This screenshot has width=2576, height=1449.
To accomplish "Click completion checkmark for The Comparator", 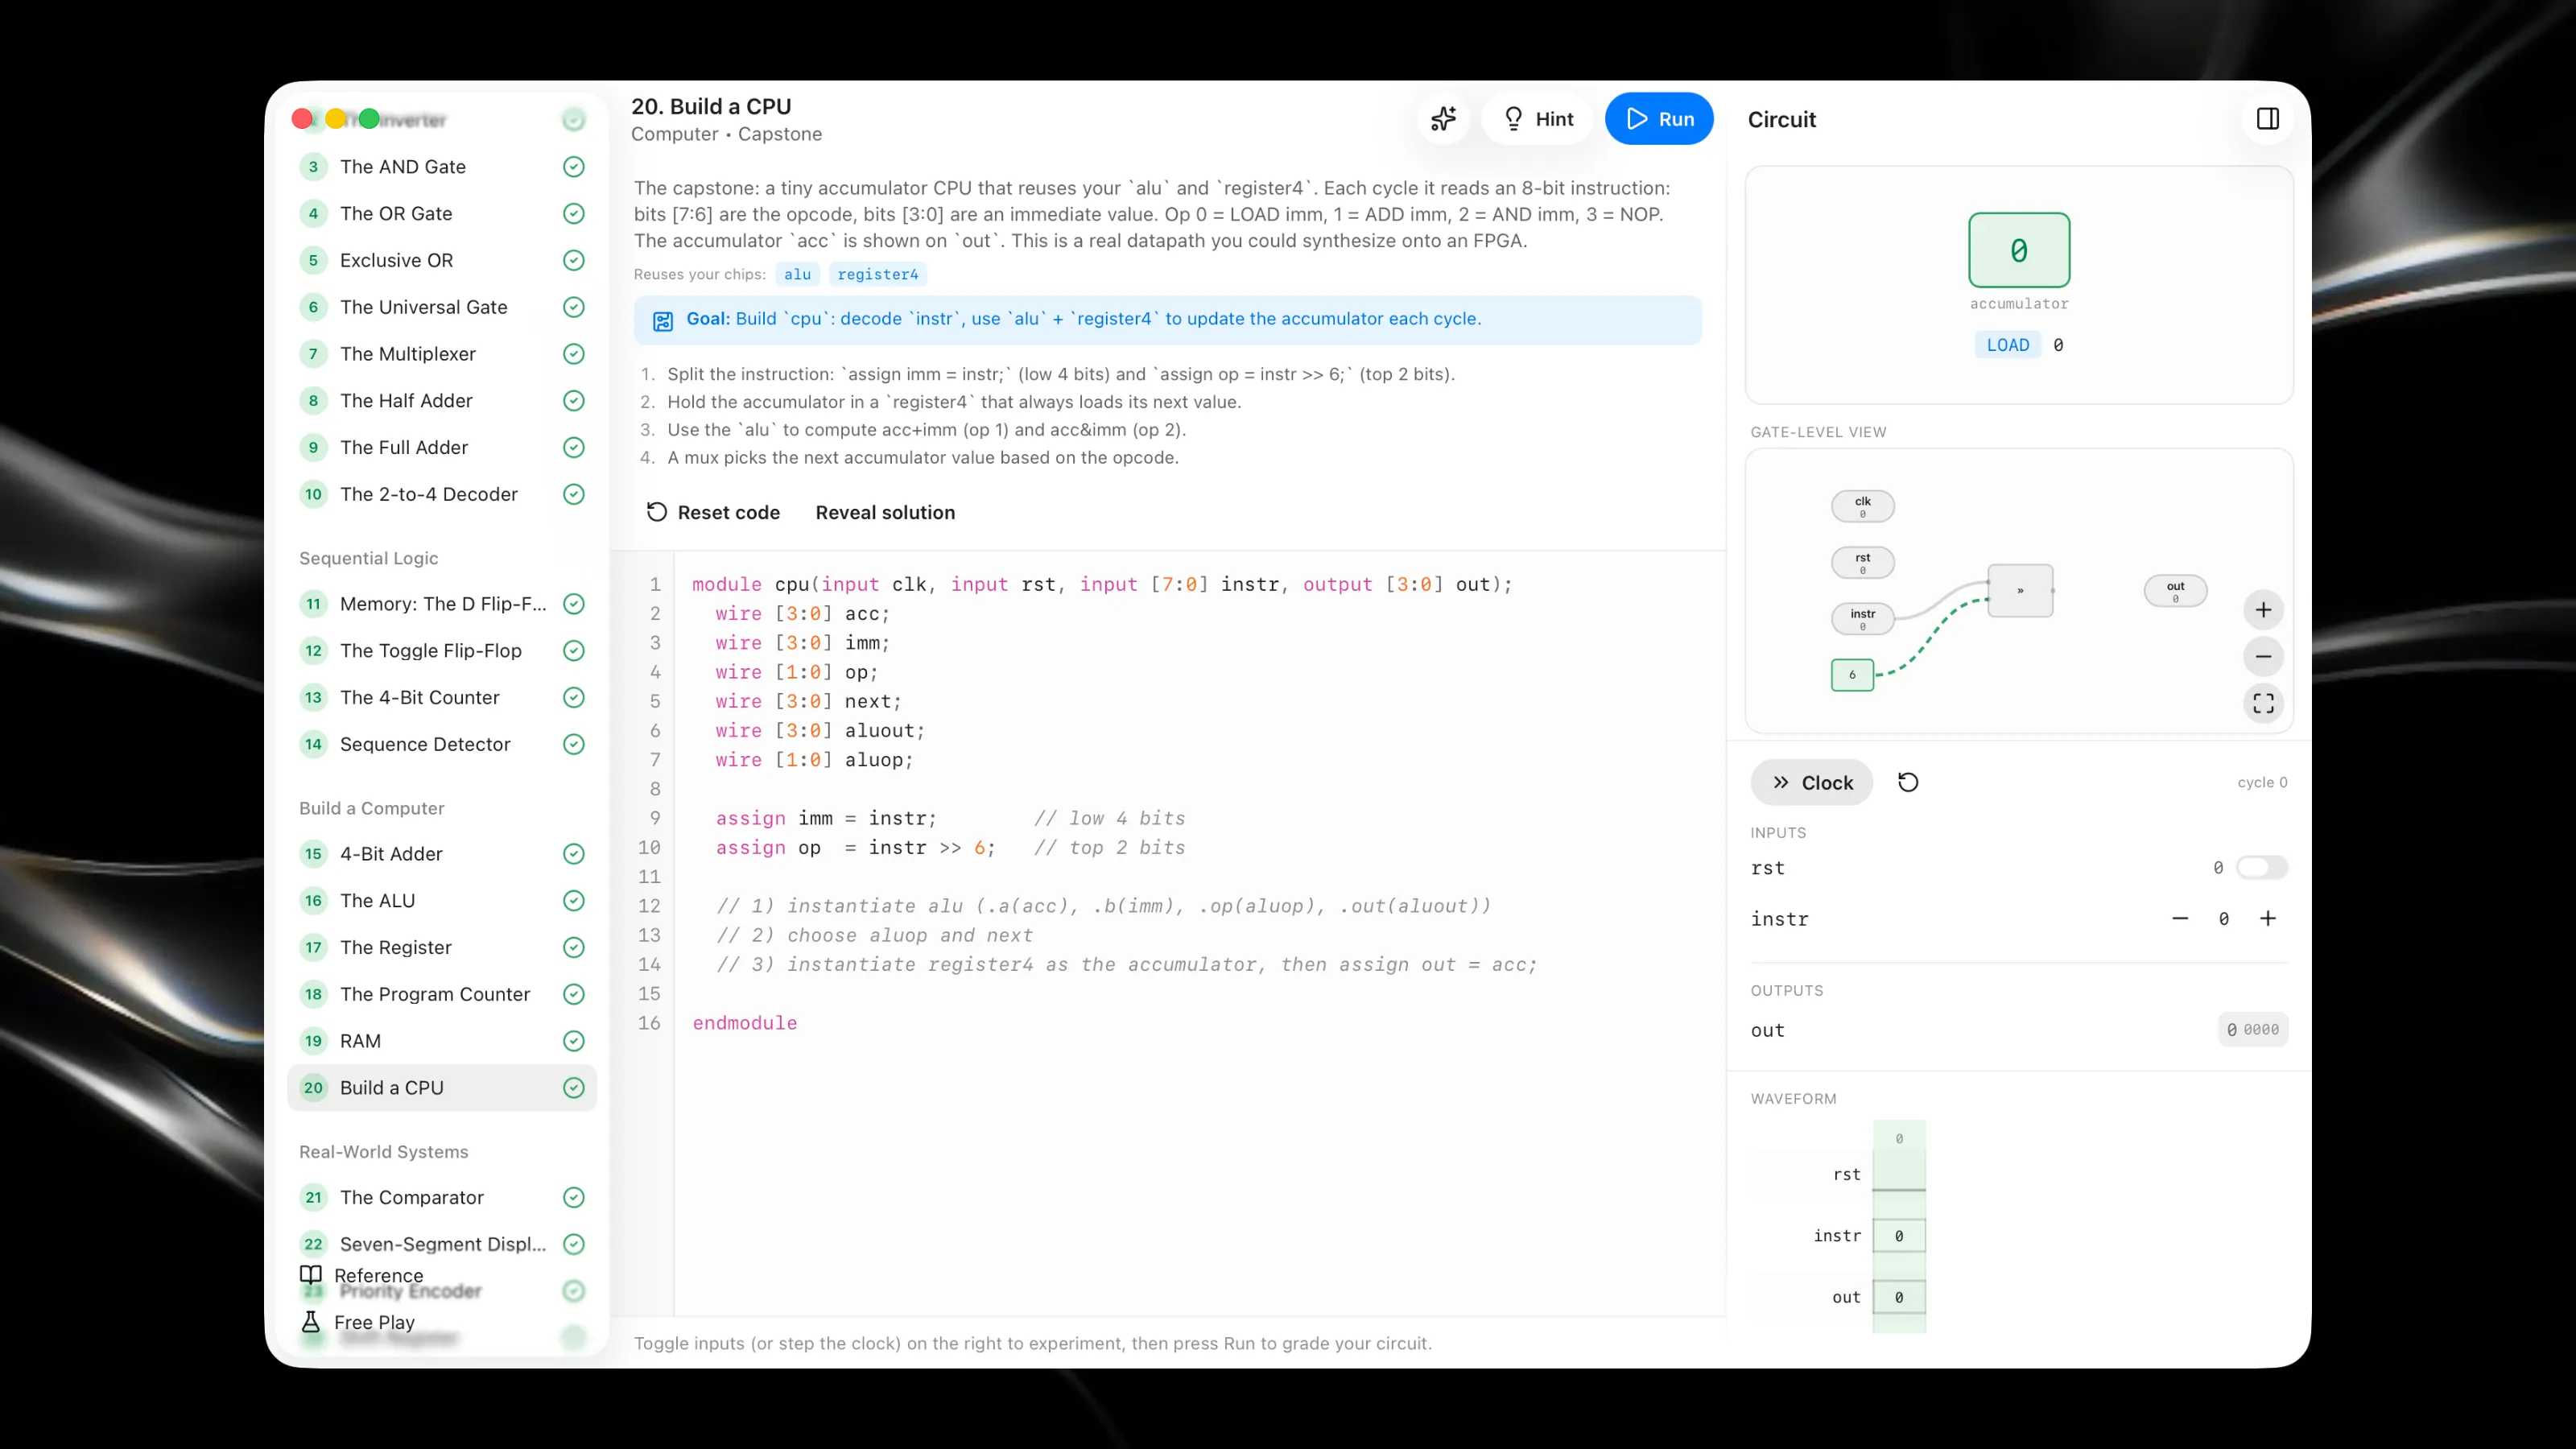I will (574, 1197).
